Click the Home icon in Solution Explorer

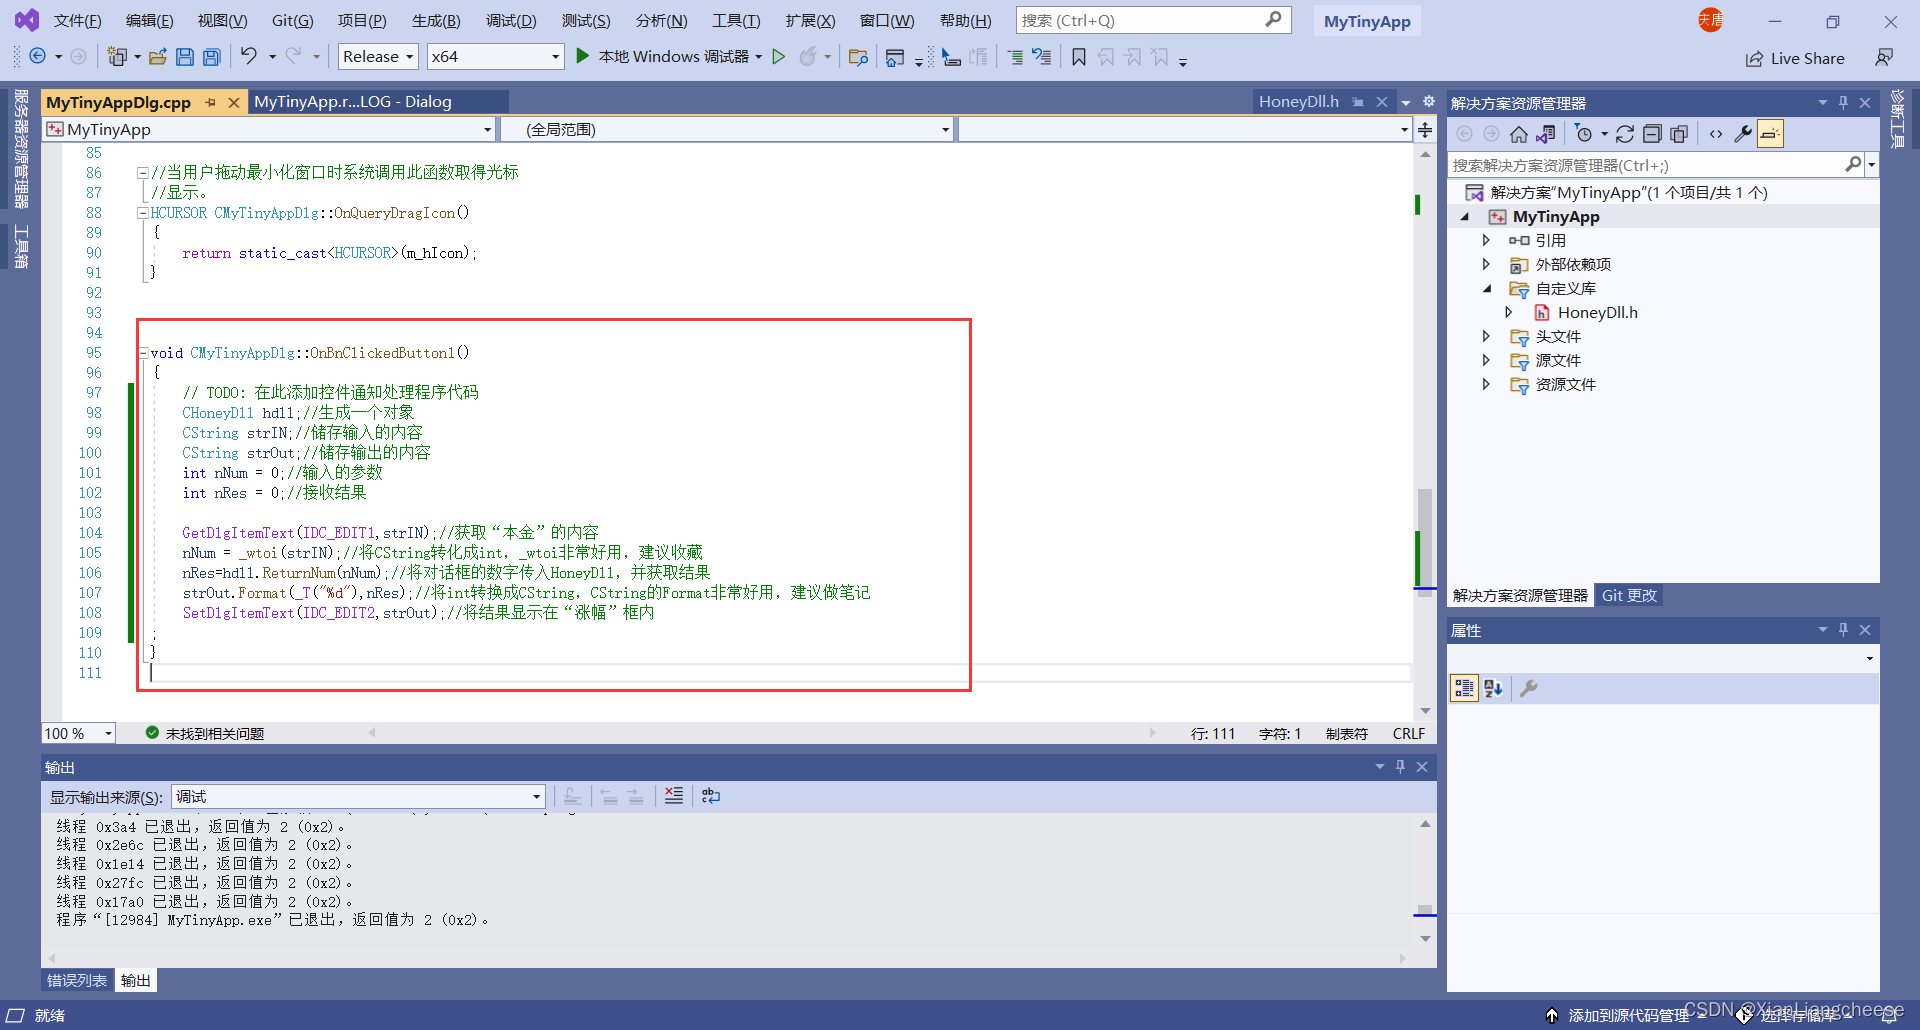click(x=1519, y=134)
